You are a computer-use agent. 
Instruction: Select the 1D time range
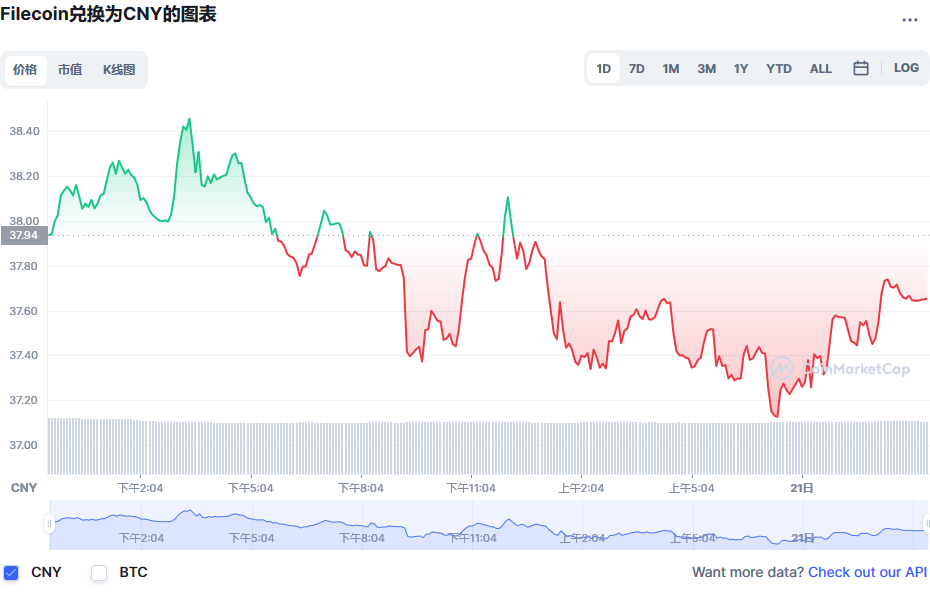(604, 69)
